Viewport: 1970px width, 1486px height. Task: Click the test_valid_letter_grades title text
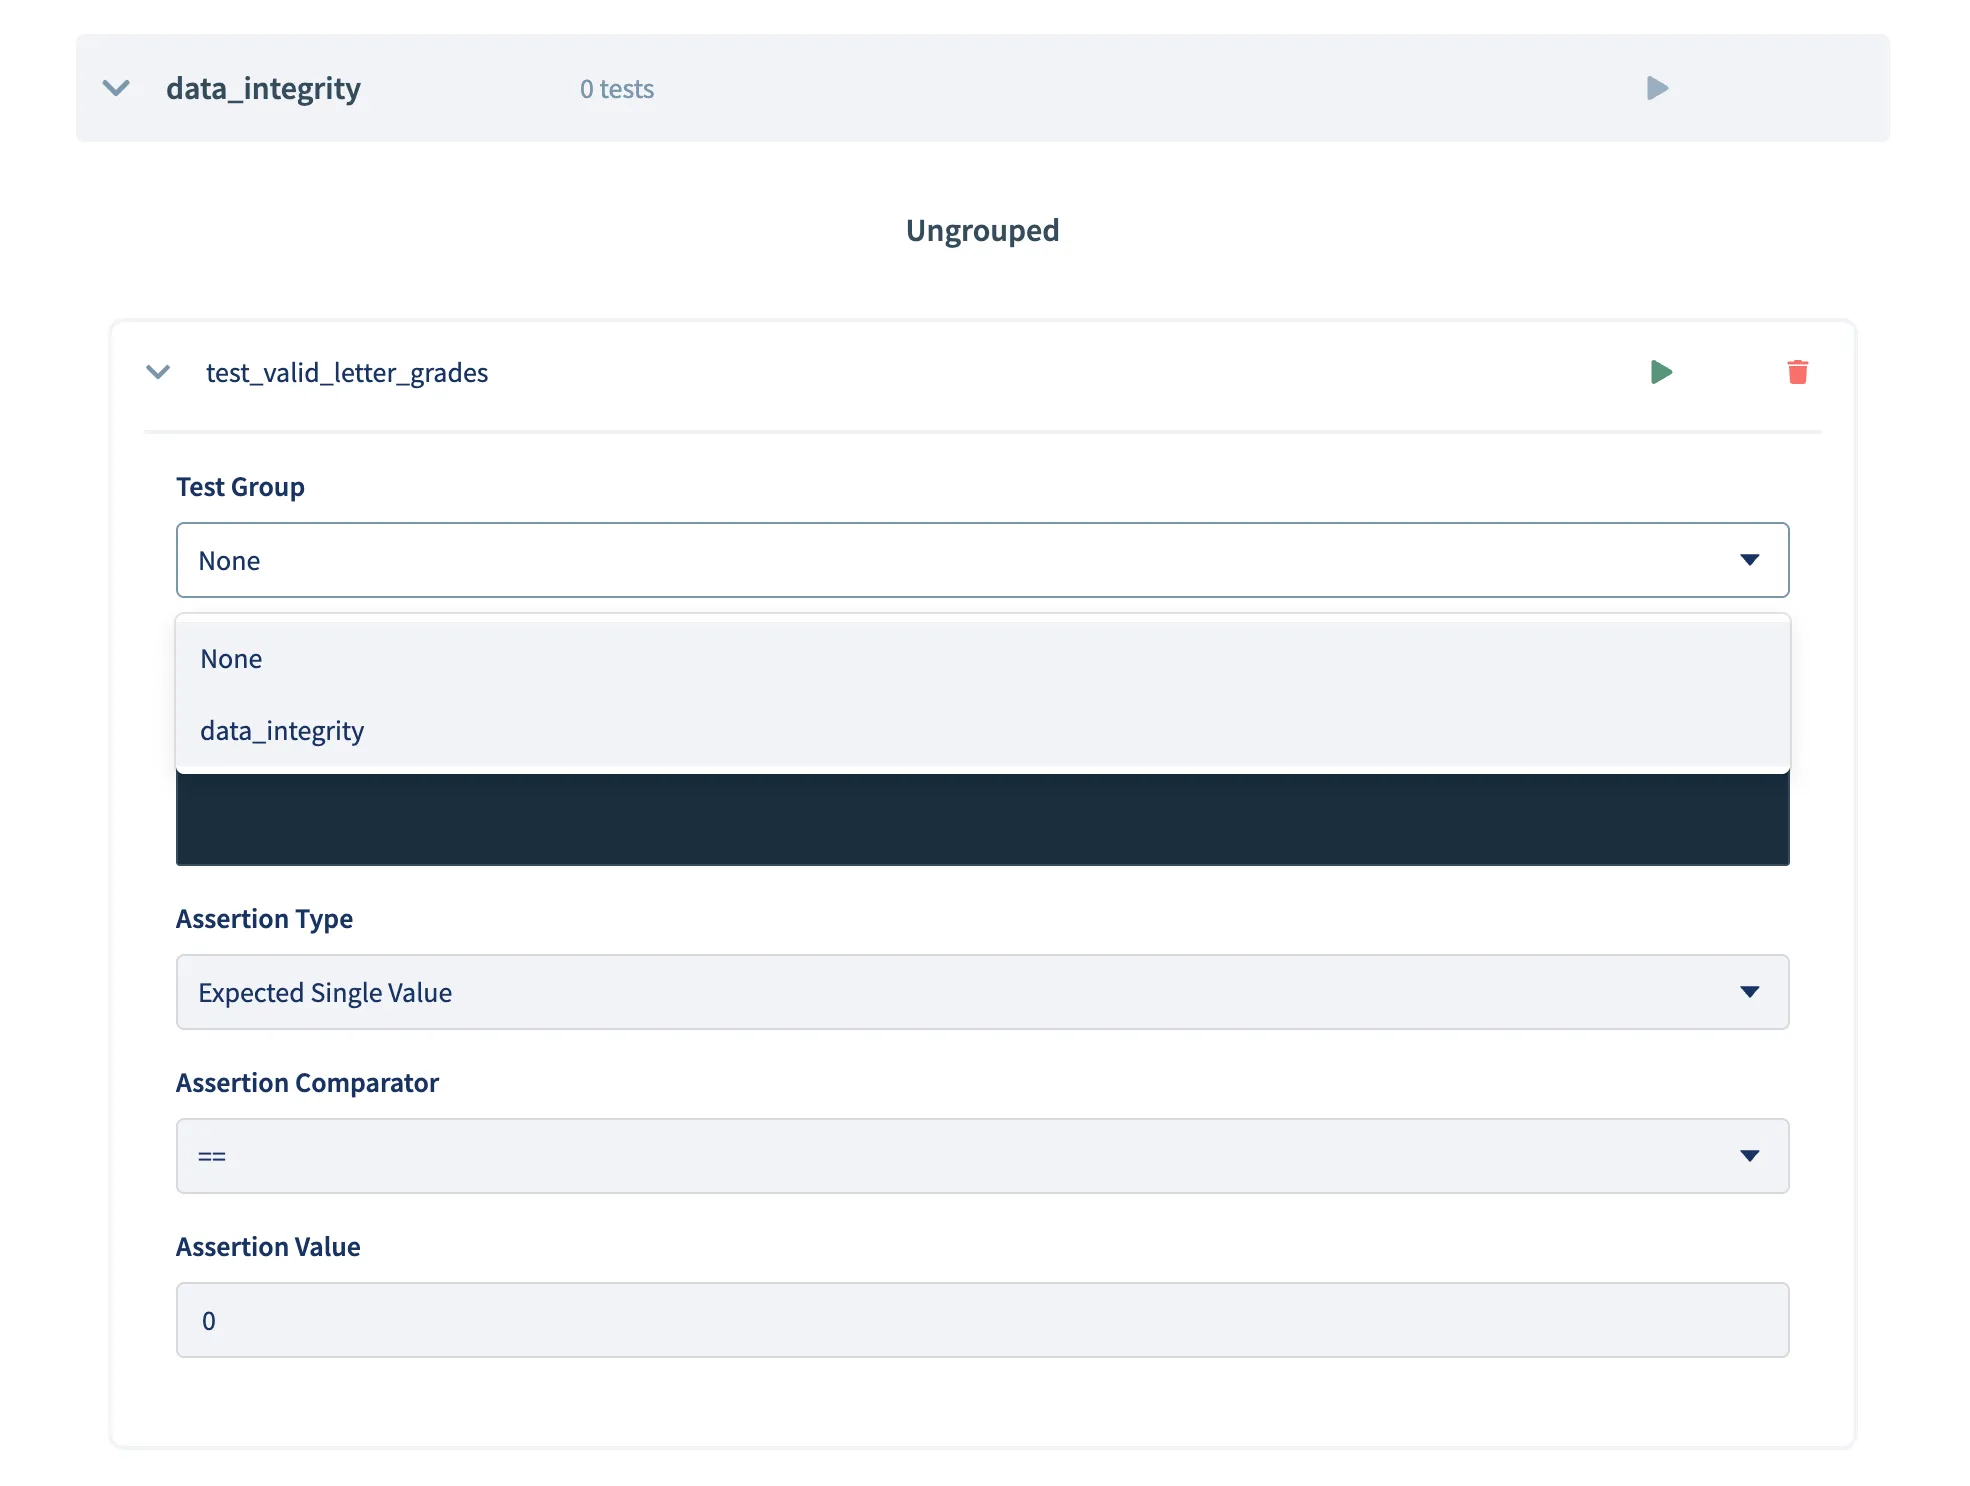[346, 372]
